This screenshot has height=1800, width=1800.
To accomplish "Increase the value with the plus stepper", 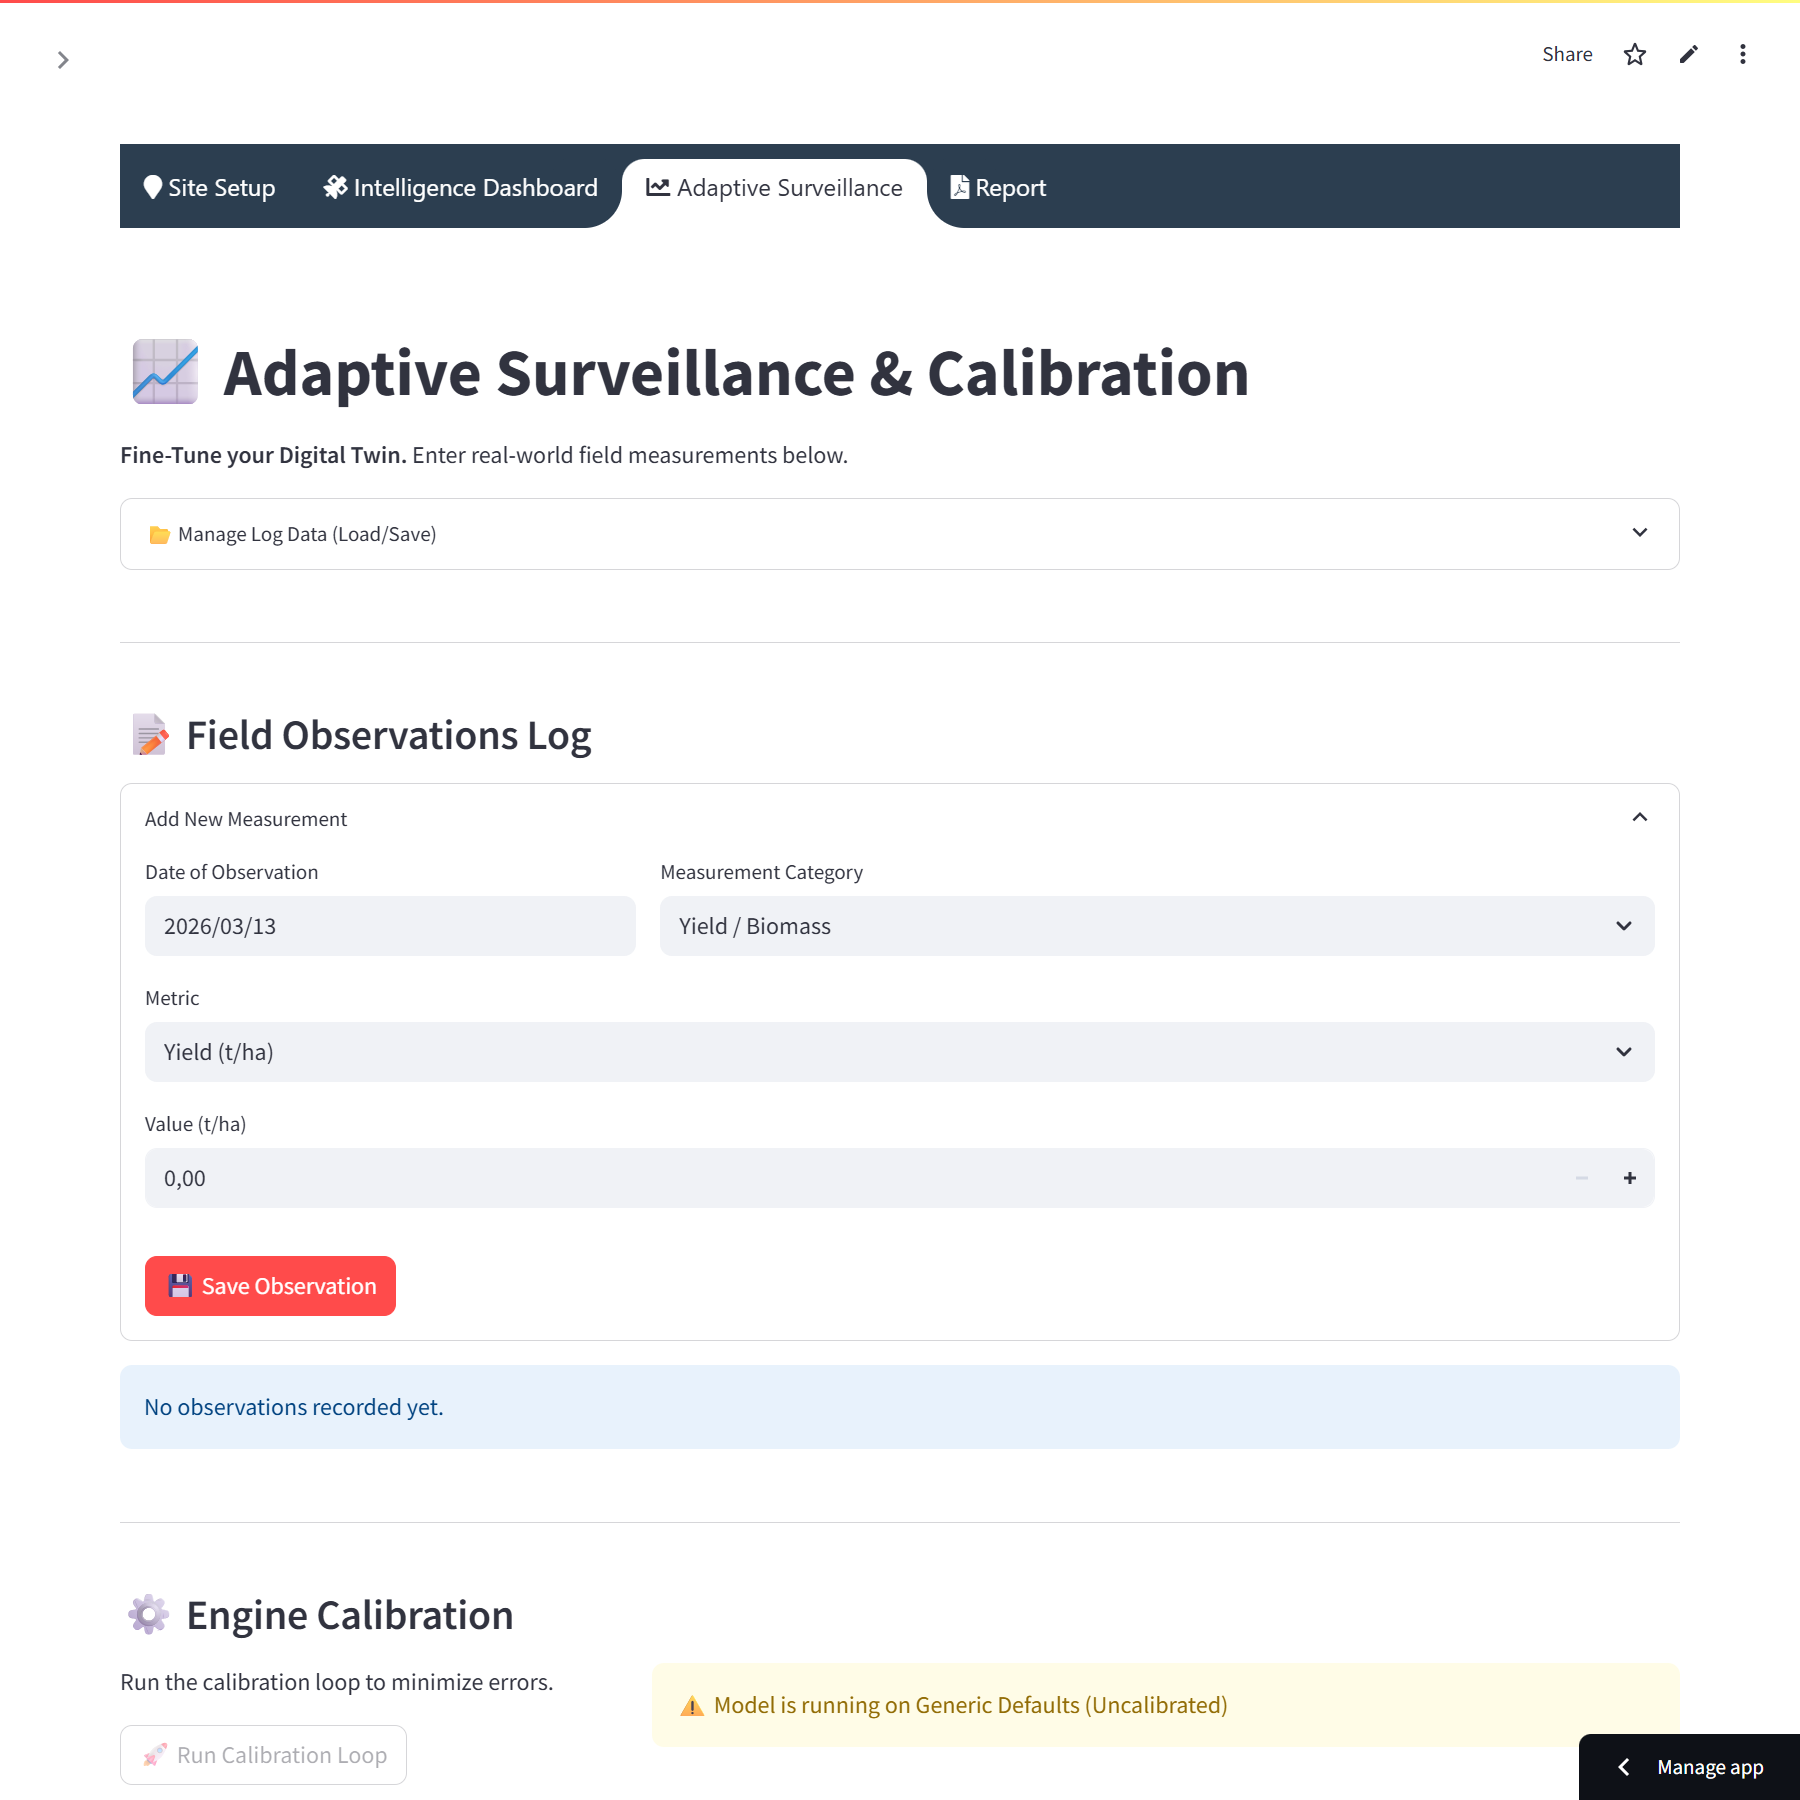I will (x=1630, y=1178).
